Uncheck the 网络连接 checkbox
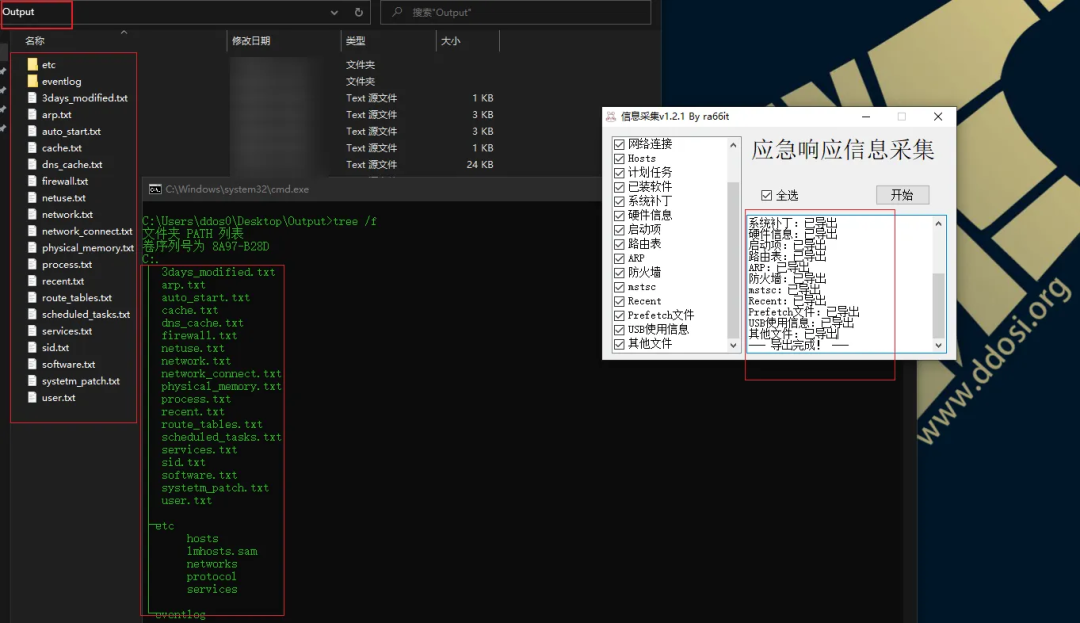1080x623 pixels. pyautogui.click(x=619, y=144)
